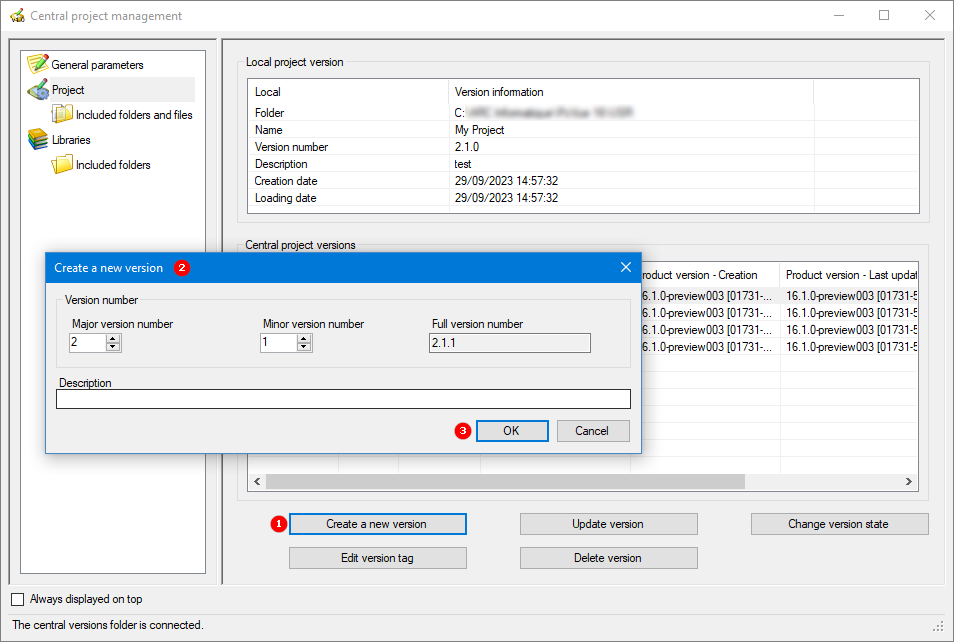Viewport: 954px width, 642px height.
Task: Decrease the Minor version number
Action: pos(304,347)
